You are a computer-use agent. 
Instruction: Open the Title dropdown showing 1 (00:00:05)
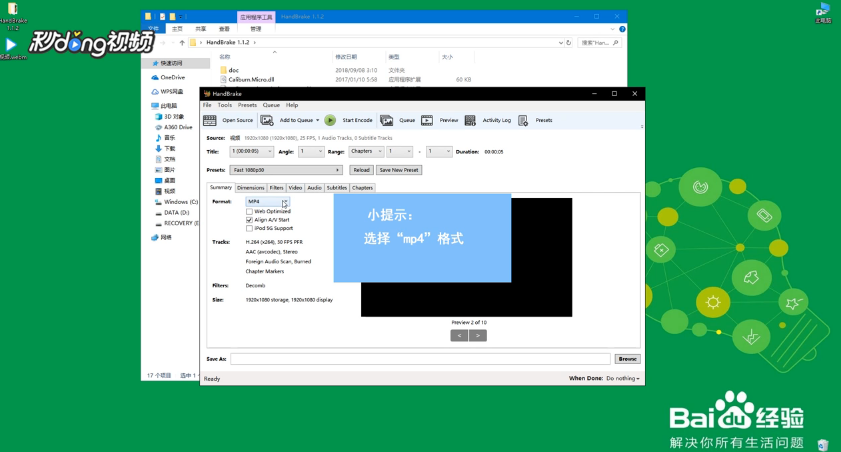tap(252, 152)
